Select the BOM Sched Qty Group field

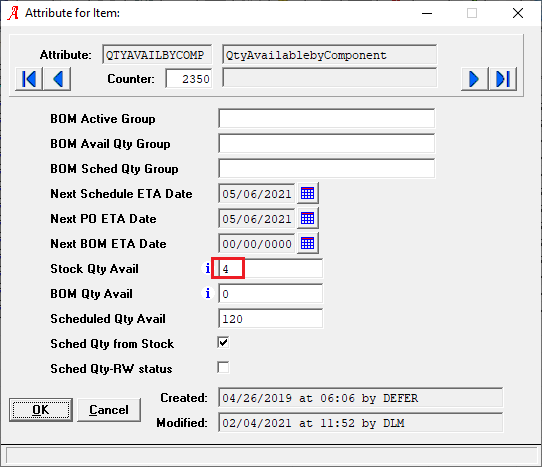[x=327, y=168]
